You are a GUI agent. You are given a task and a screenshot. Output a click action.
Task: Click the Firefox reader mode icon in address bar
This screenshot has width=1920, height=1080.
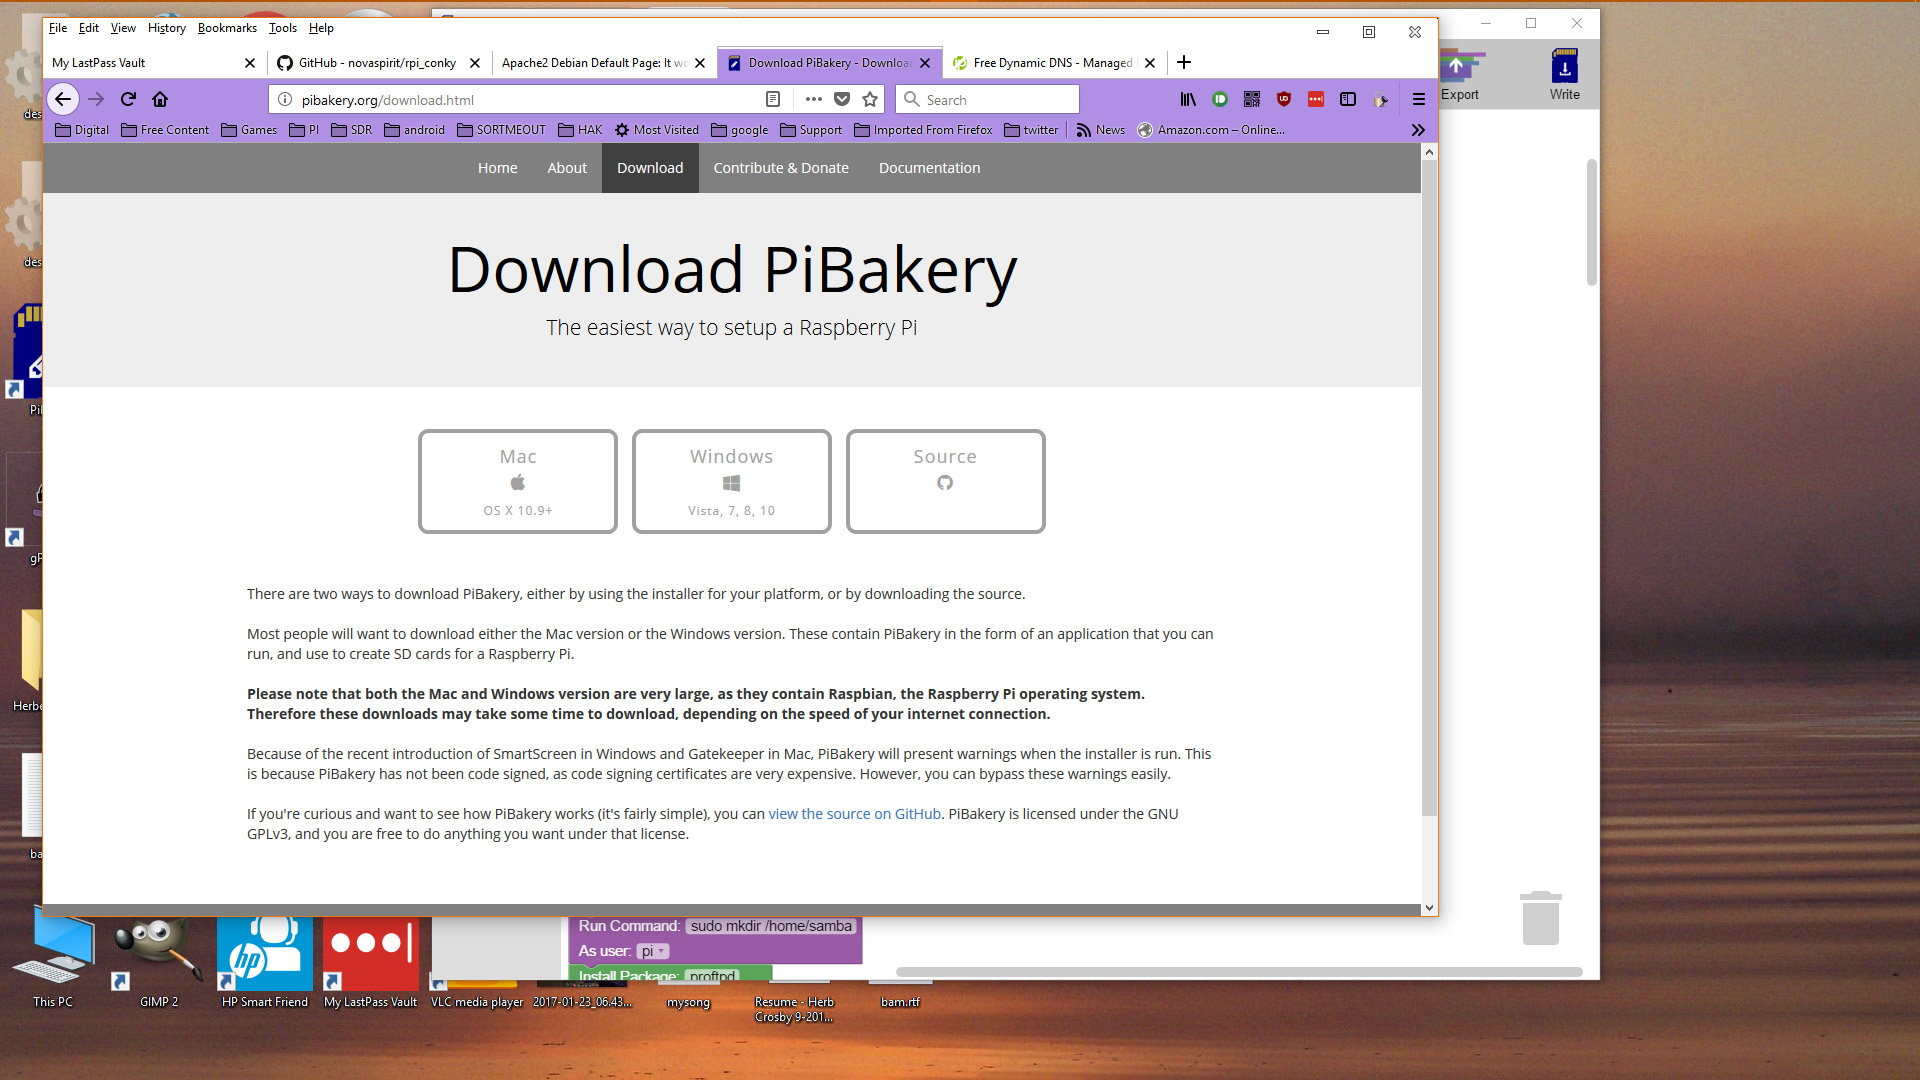[x=774, y=99]
